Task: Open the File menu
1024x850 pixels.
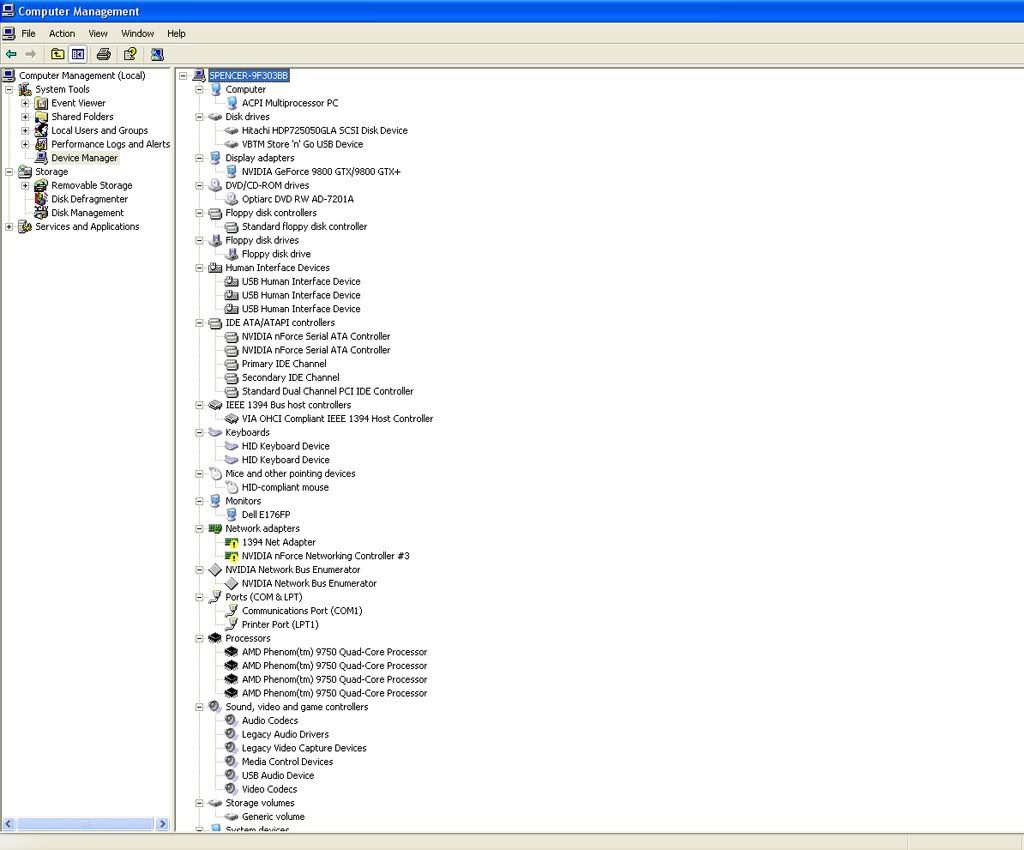Action: click(x=28, y=33)
